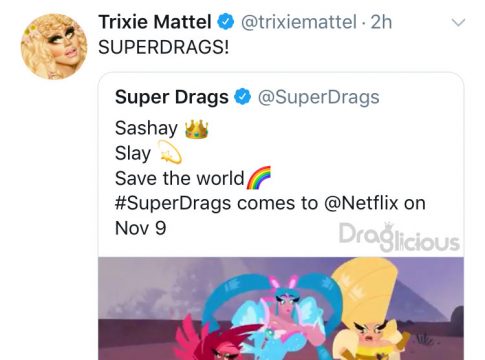Screen dimensions: 485x360
Task: Click Trixie Mattel's blue verified badge
Action: [x=226, y=22]
